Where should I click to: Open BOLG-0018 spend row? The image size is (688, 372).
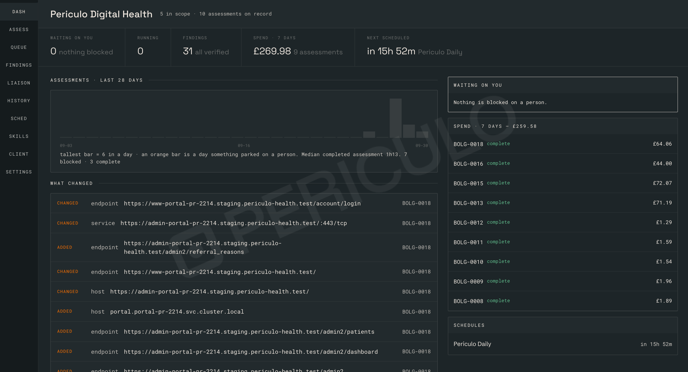(563, 144)
